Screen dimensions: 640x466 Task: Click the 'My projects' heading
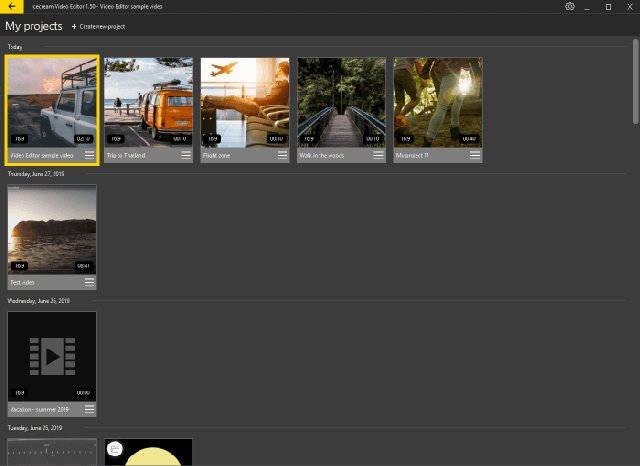[x=34, y=26]
